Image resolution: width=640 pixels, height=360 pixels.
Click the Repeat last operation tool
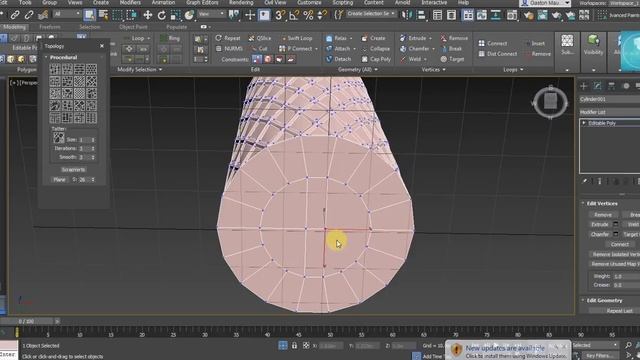(228, 38)
